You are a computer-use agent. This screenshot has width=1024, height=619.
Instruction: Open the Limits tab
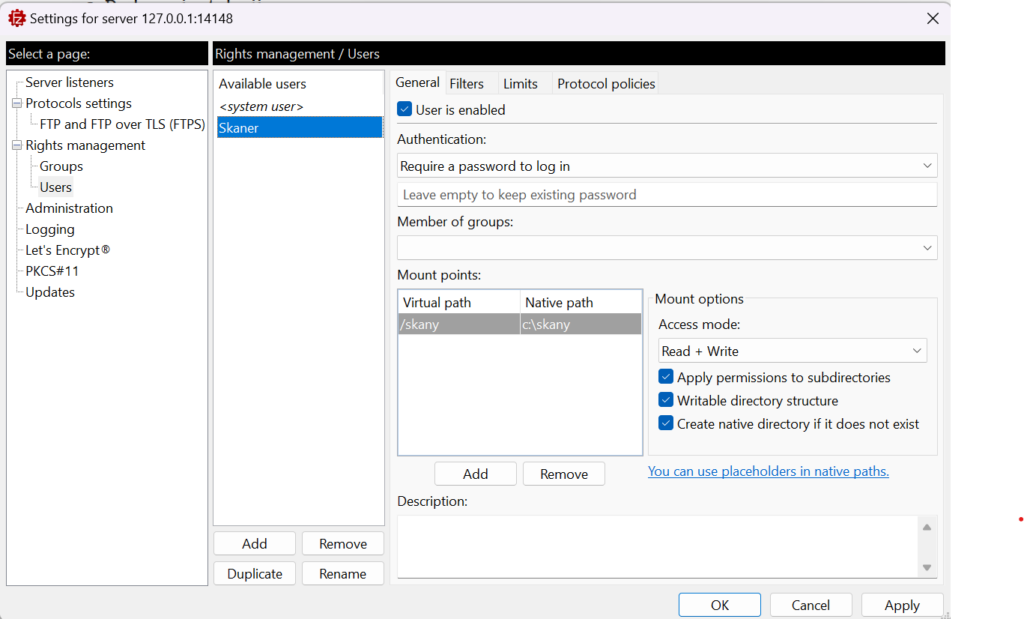[520, 84]
